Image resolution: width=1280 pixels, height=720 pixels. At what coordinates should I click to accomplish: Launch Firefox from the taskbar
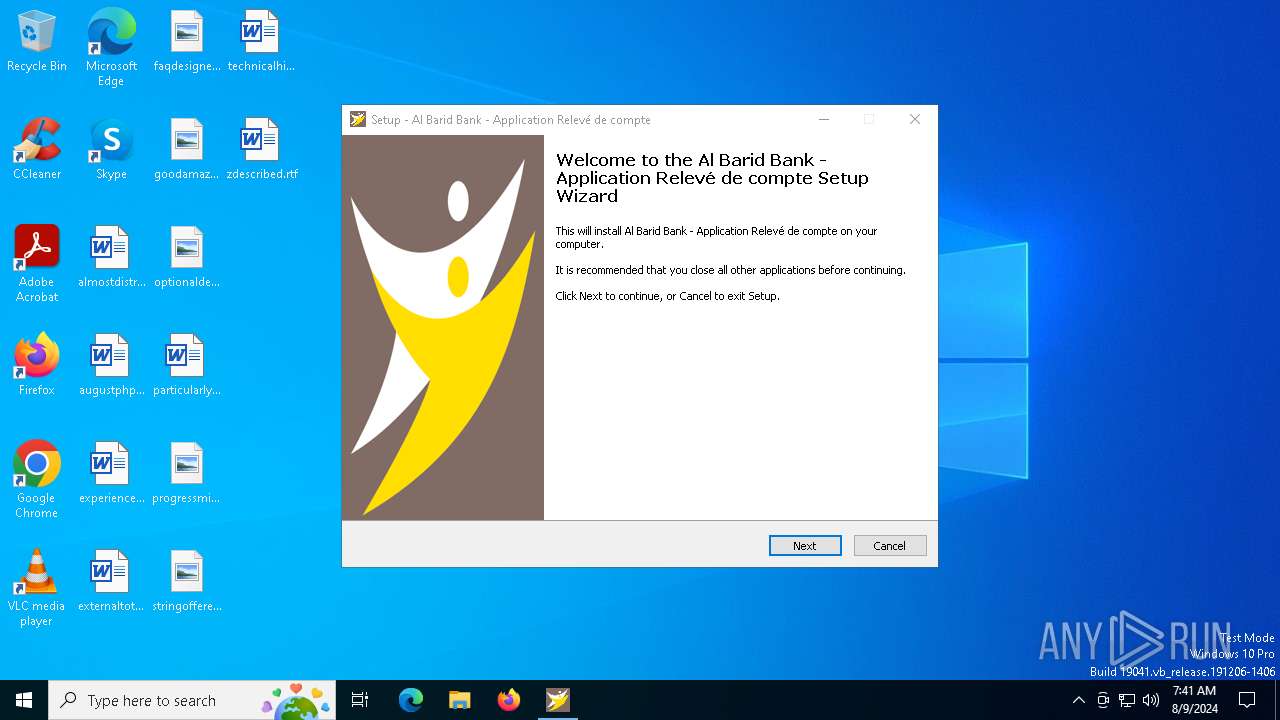(x=509, y=700)
